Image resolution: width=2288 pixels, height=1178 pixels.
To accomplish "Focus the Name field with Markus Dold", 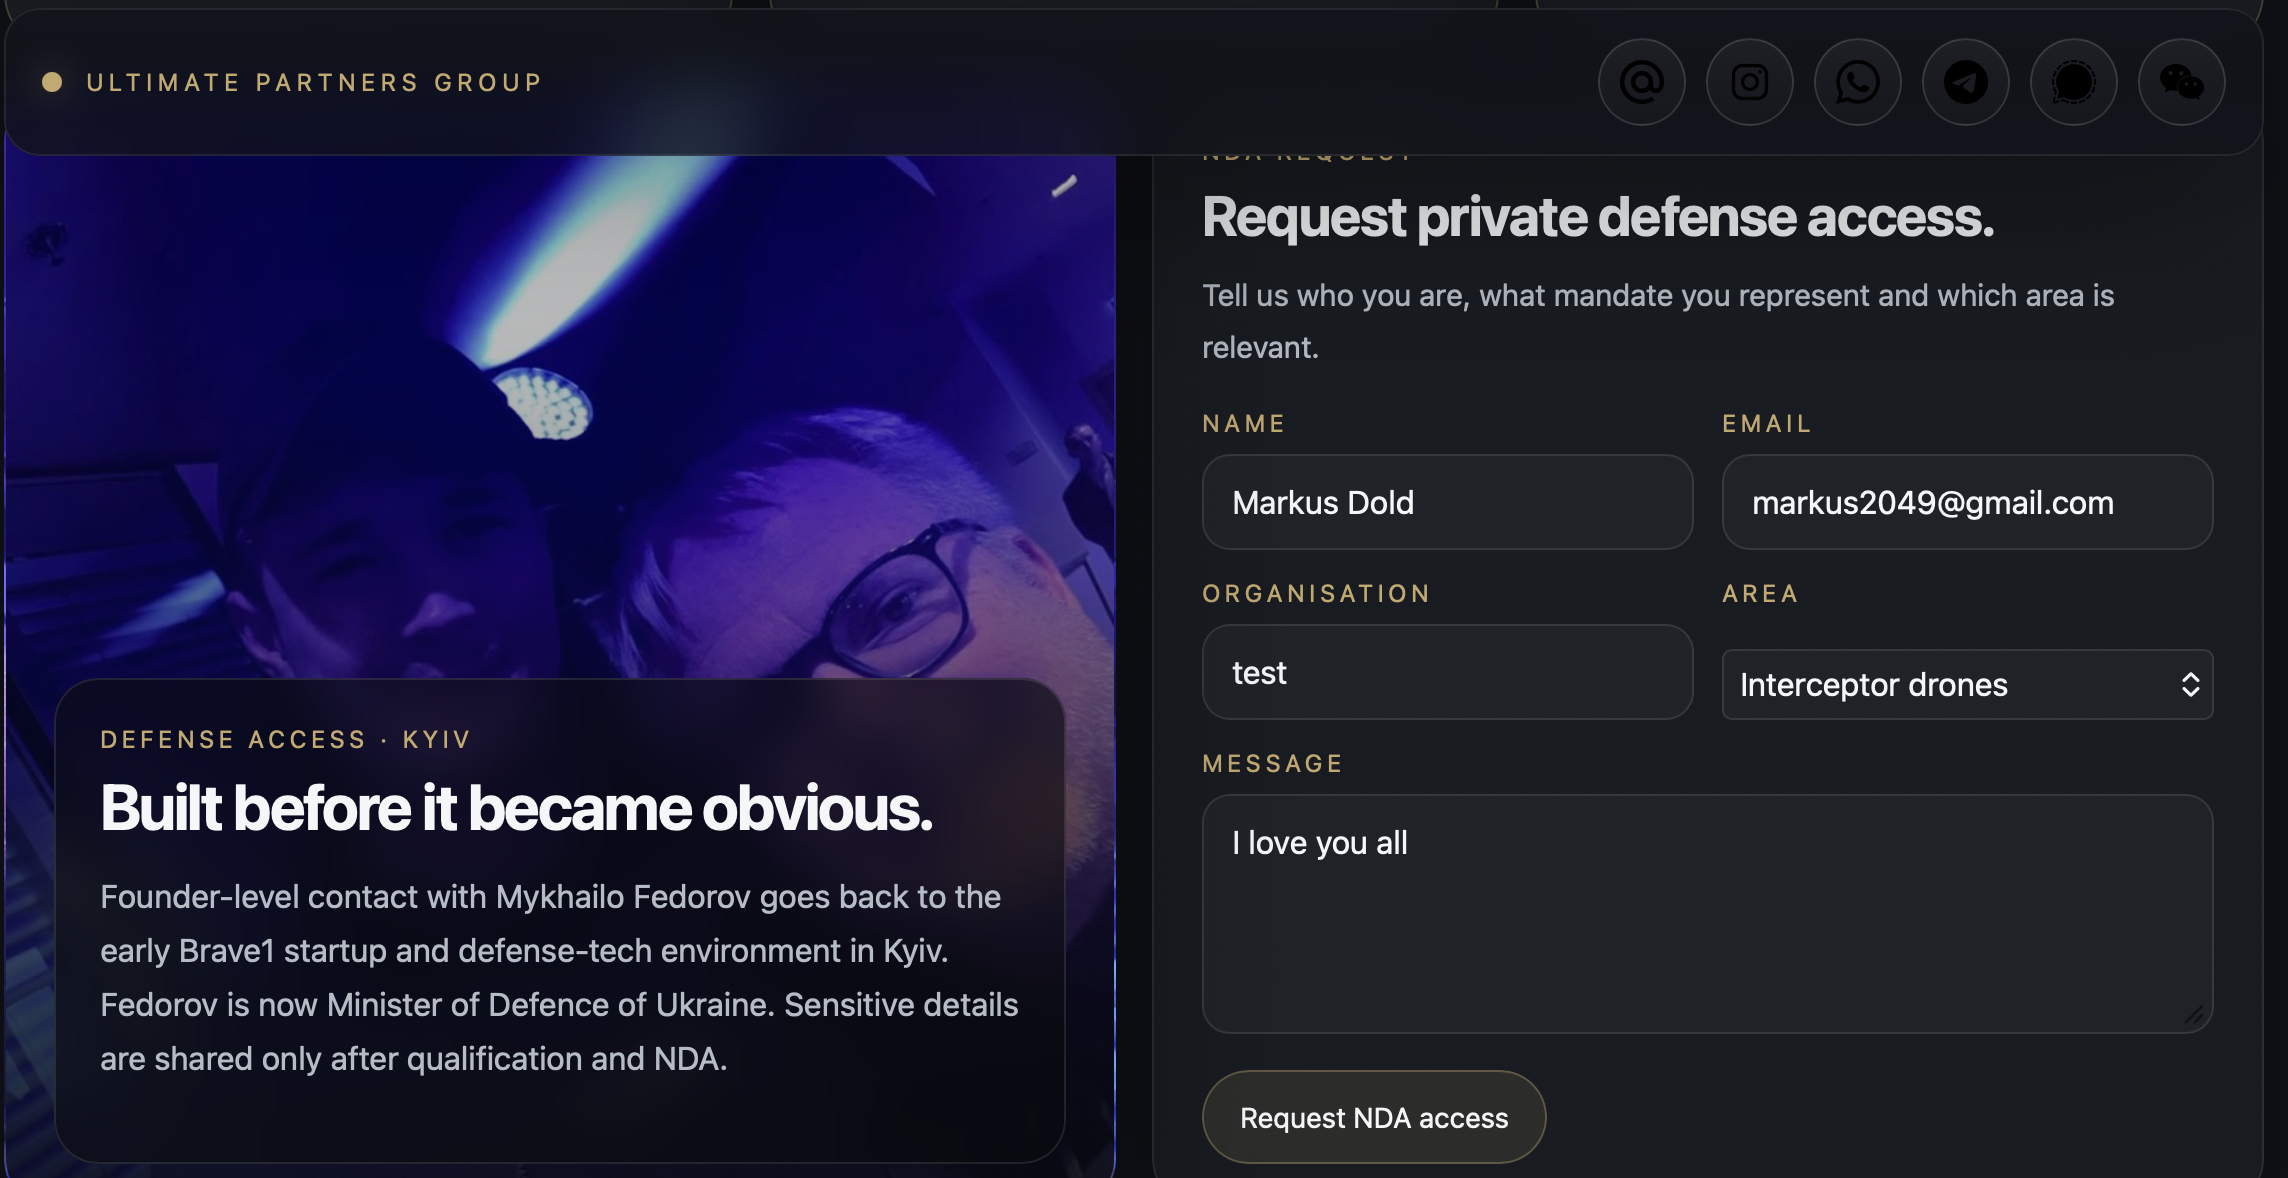I will [1446, 502].
